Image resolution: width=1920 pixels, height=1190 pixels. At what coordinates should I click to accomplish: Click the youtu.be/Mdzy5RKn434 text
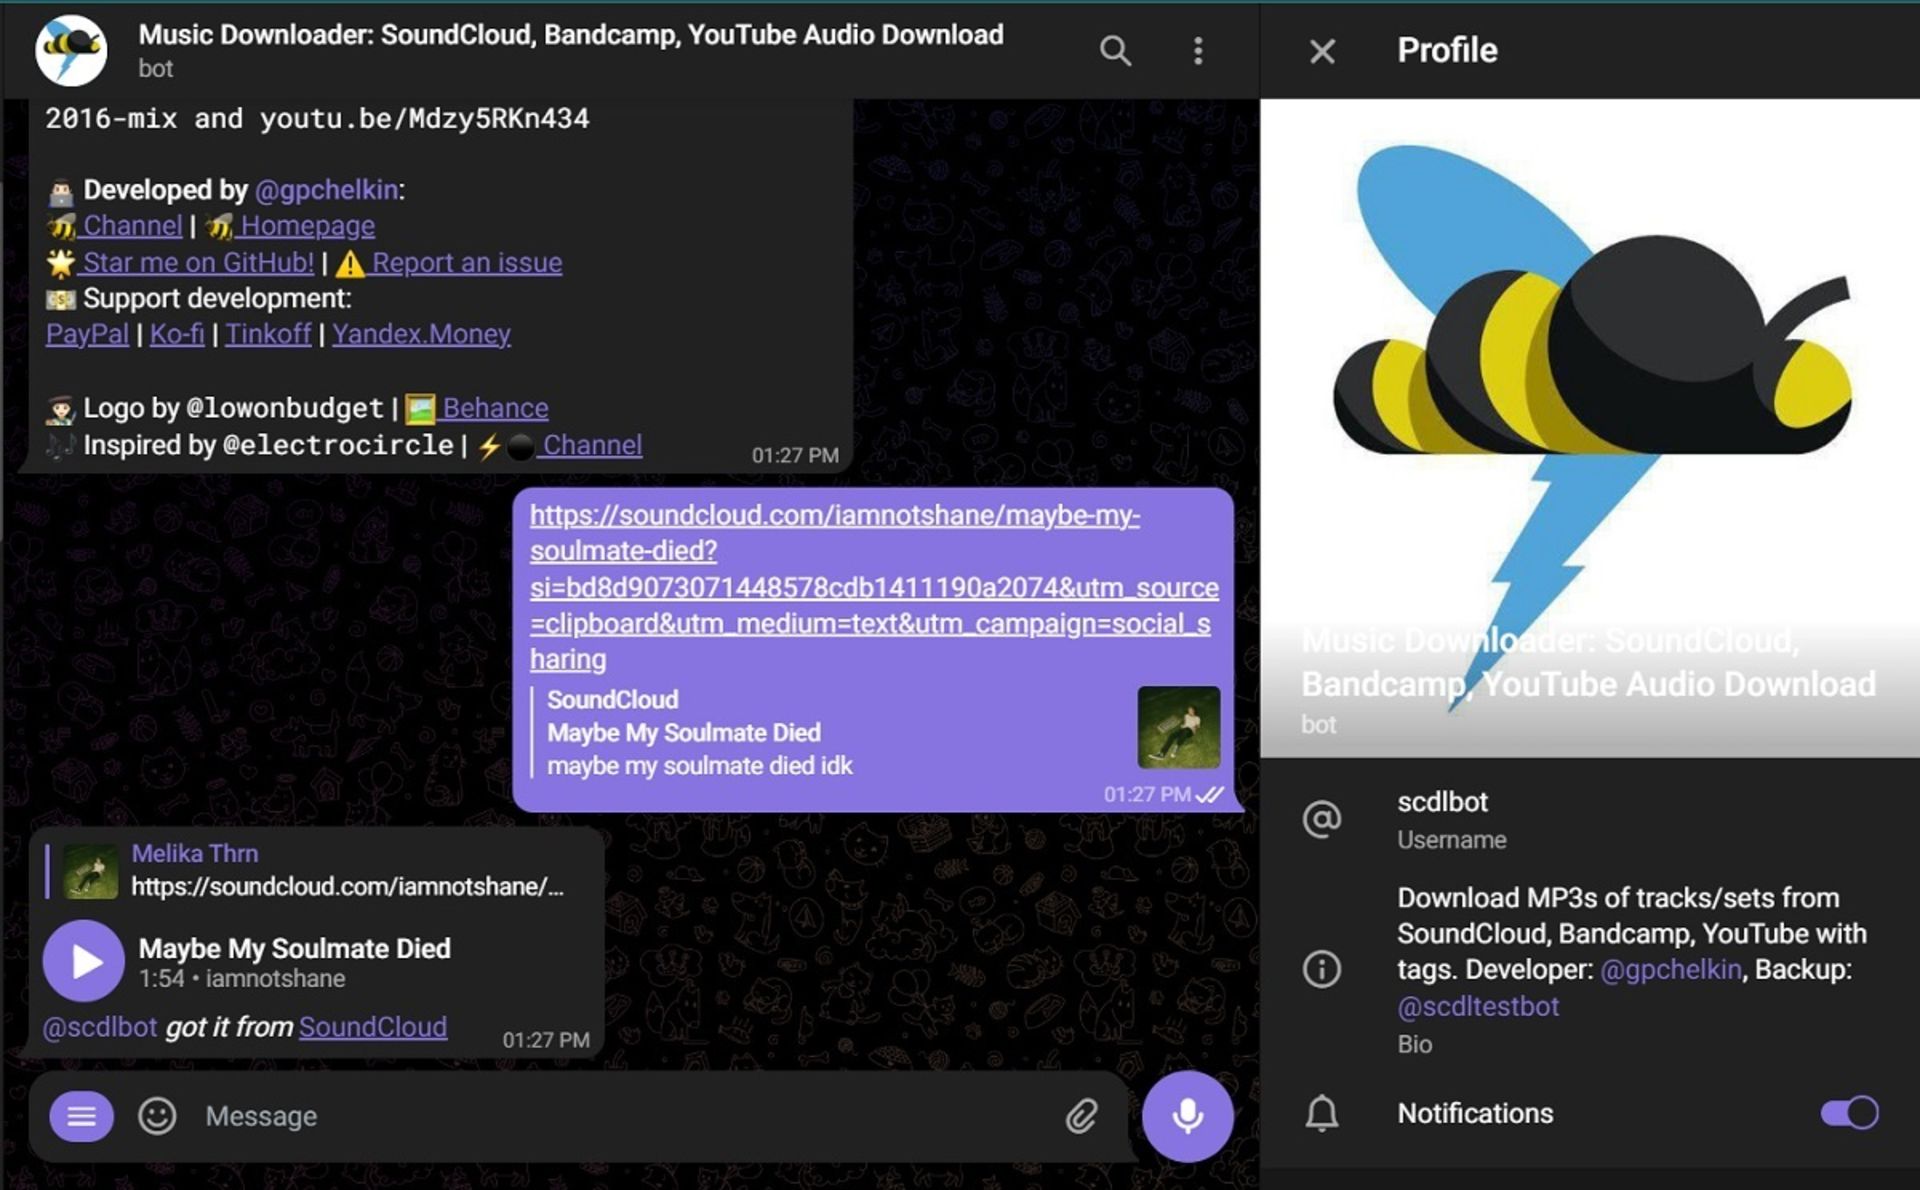tap(424, 119)
